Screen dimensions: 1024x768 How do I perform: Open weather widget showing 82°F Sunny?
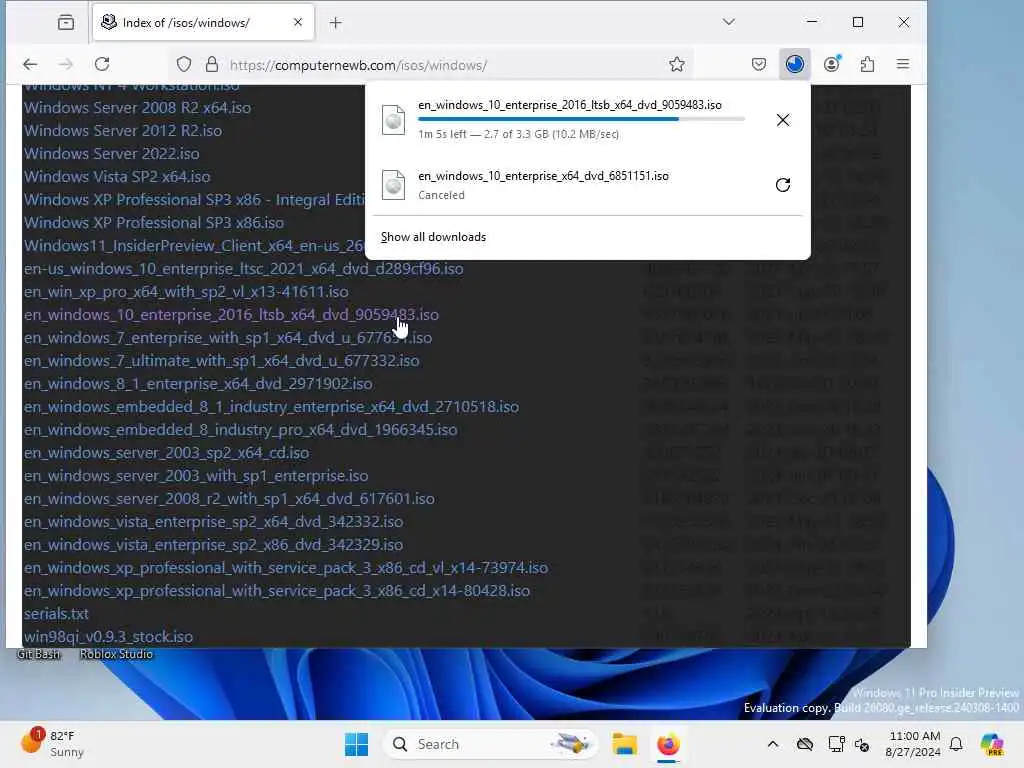52,744
